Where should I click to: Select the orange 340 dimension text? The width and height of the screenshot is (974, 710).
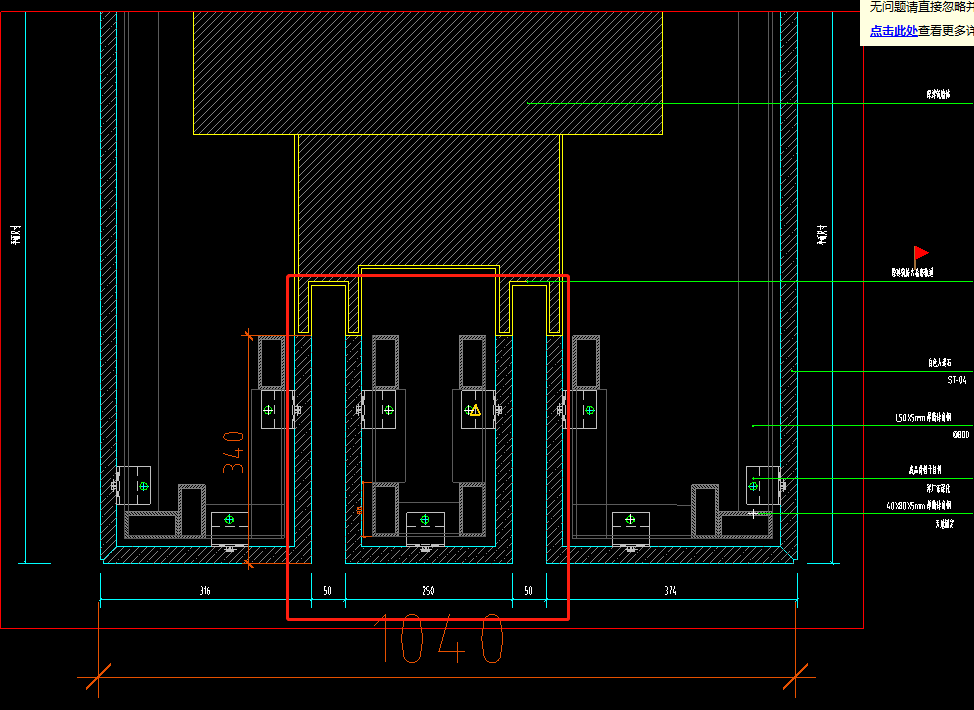pos(233,453)
